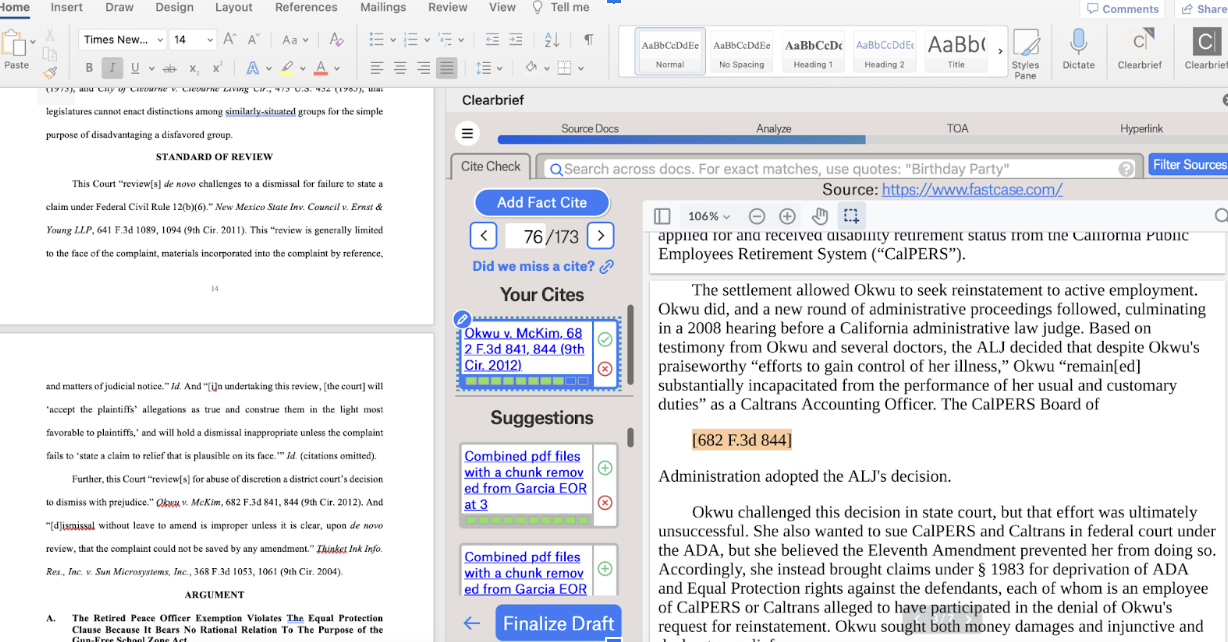Decrease paragraph indent

point(491,40)
